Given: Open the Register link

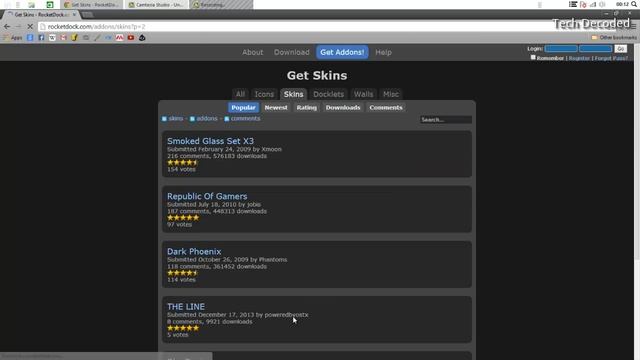Looking at the screenshot, I should 579,58.
